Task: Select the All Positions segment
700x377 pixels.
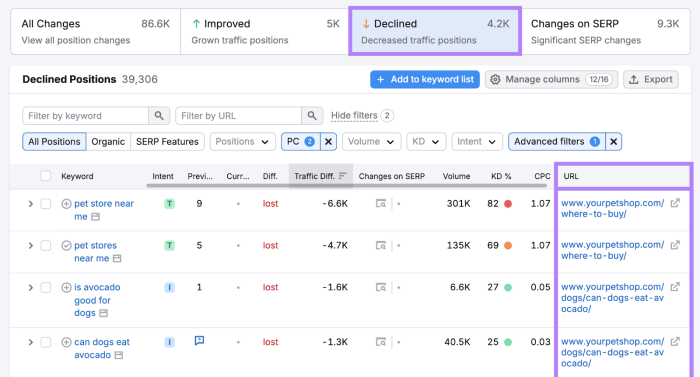Action: (54, 142)
